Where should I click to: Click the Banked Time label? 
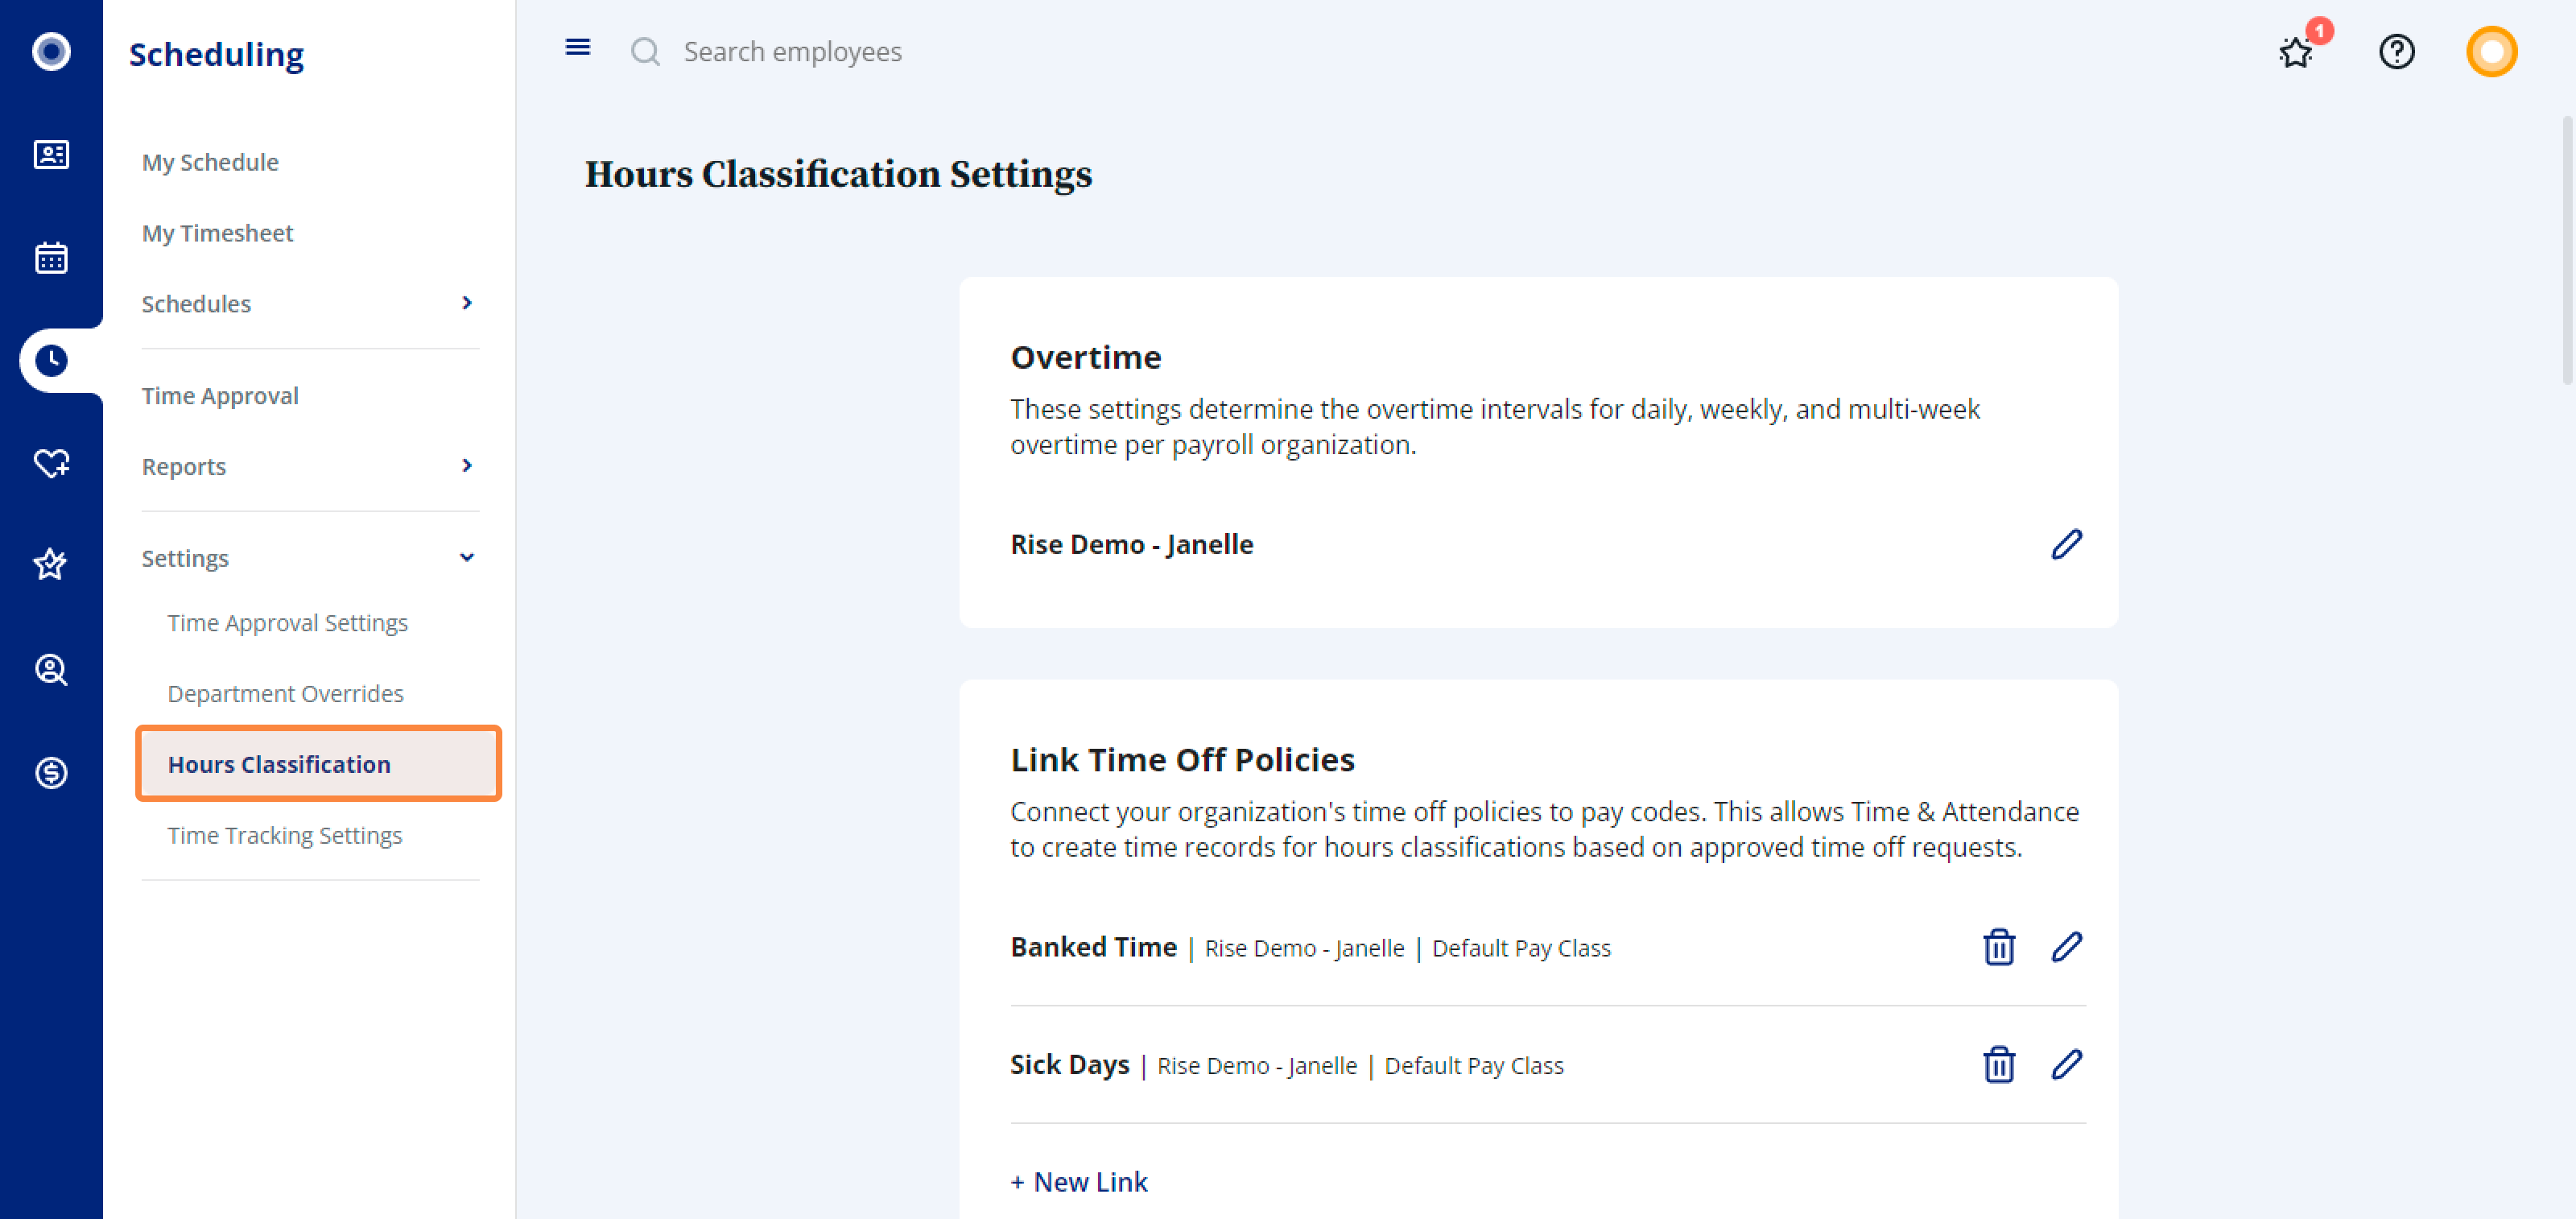pyautogui.click(x=1093, y=947)
